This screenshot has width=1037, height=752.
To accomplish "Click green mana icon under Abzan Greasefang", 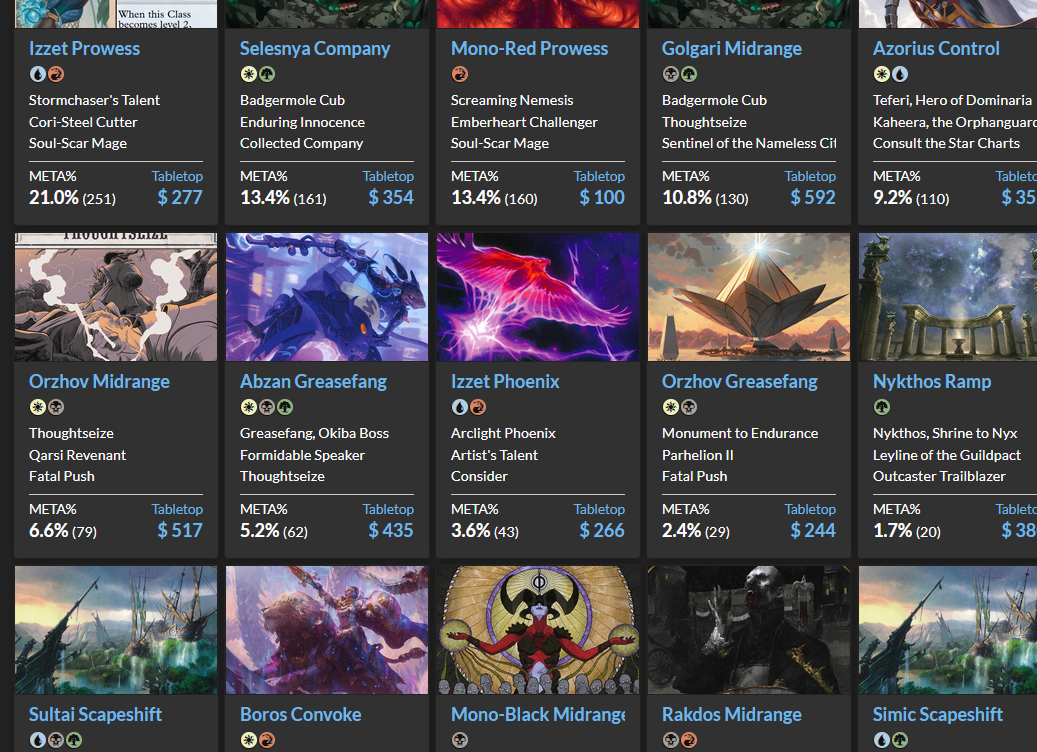I will tap(285, 407).
